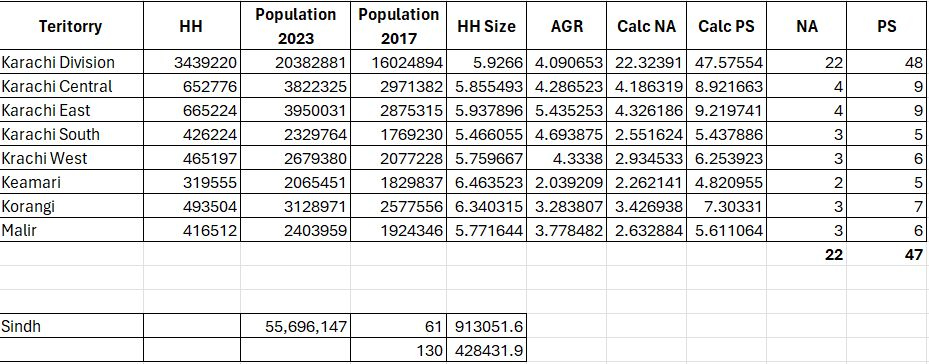929x364 pixels.
Task: Click Korangi Calc NA cell 3.426938
Action: (x=646, y=206)
